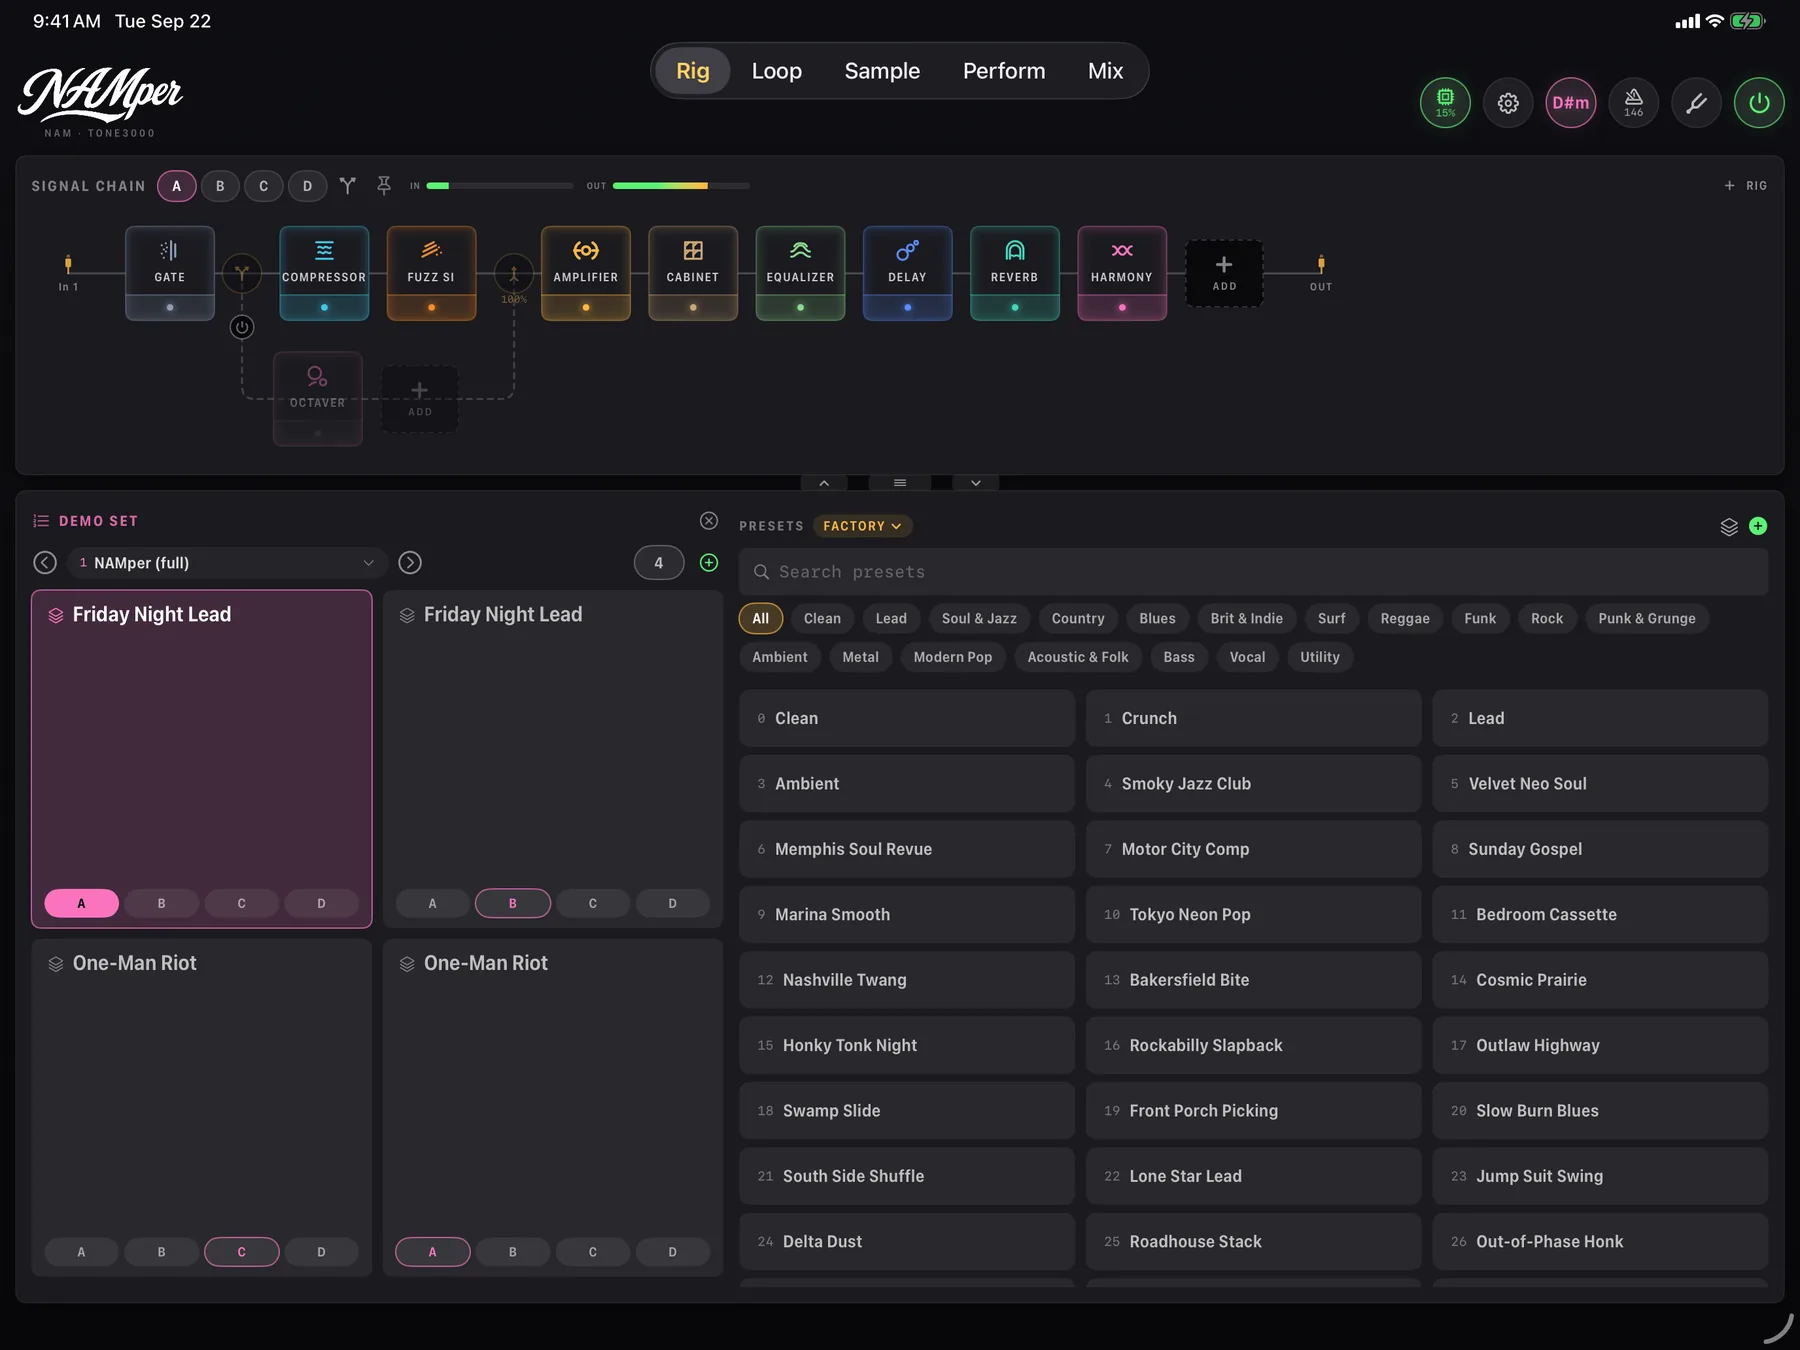
Task: Select the Gate block in signal chain
Action: pos(170,273)
